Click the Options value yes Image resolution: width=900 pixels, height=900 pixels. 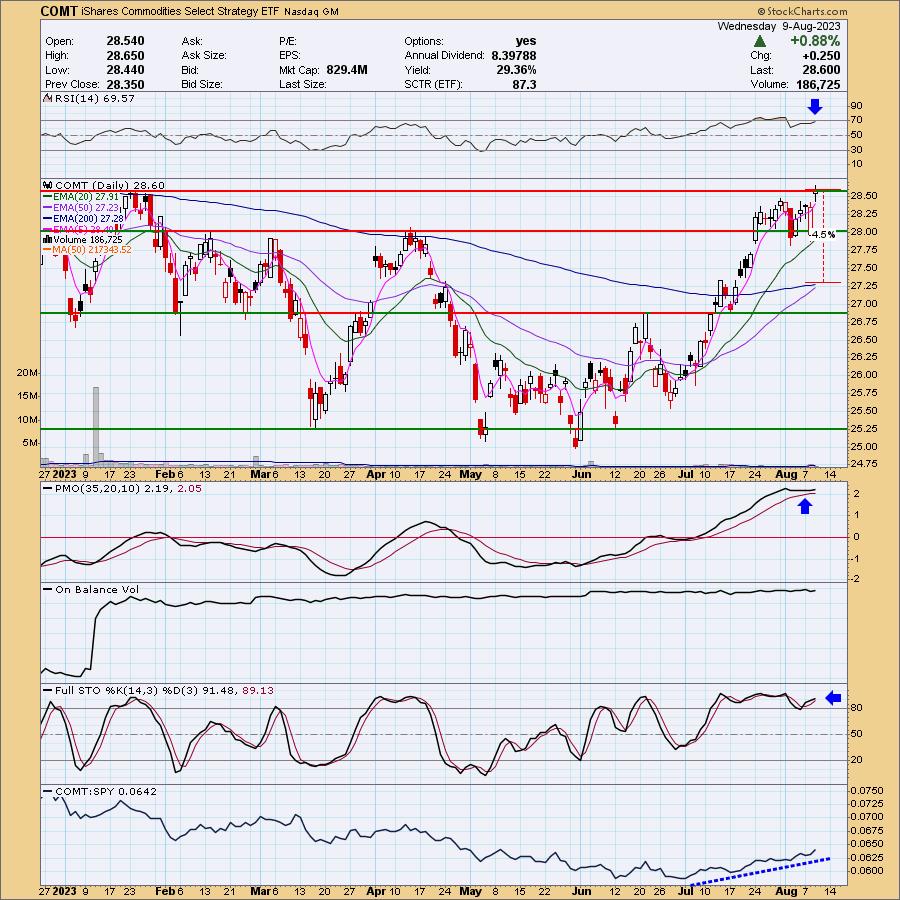point(526,41)
